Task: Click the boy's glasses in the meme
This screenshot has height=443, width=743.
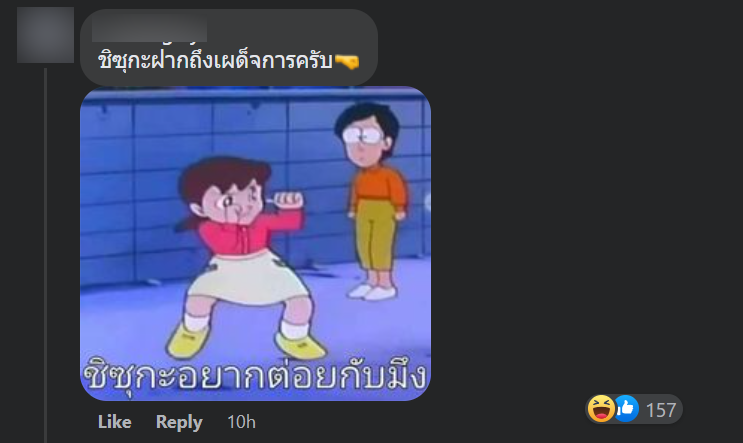Action: pos(363,136)
